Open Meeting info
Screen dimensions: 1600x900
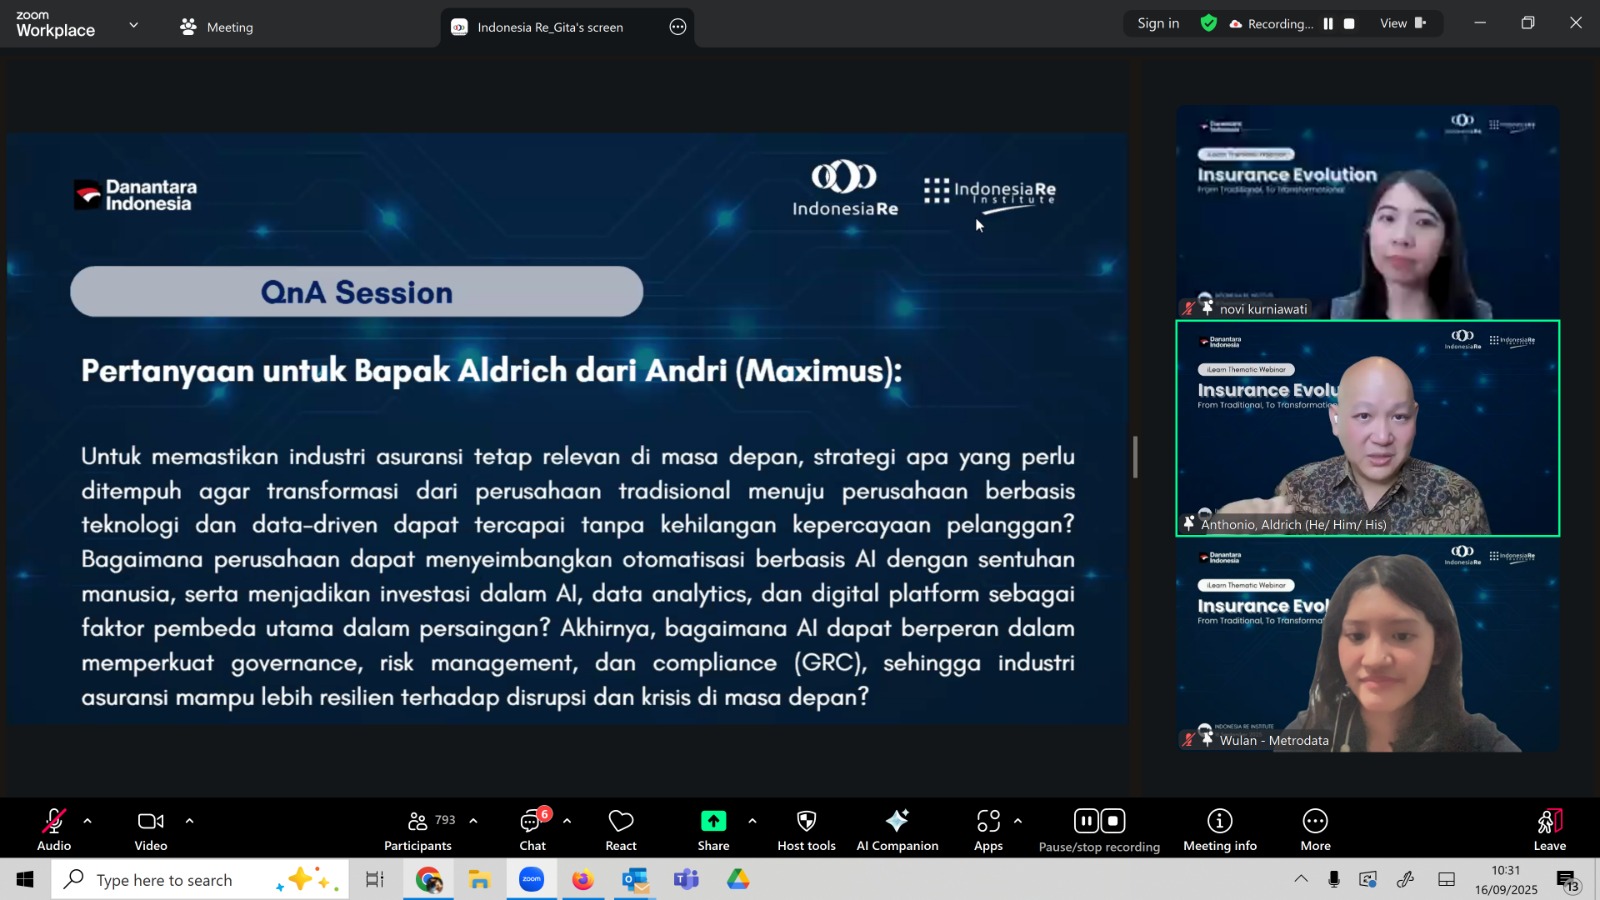coord(1219,829)
